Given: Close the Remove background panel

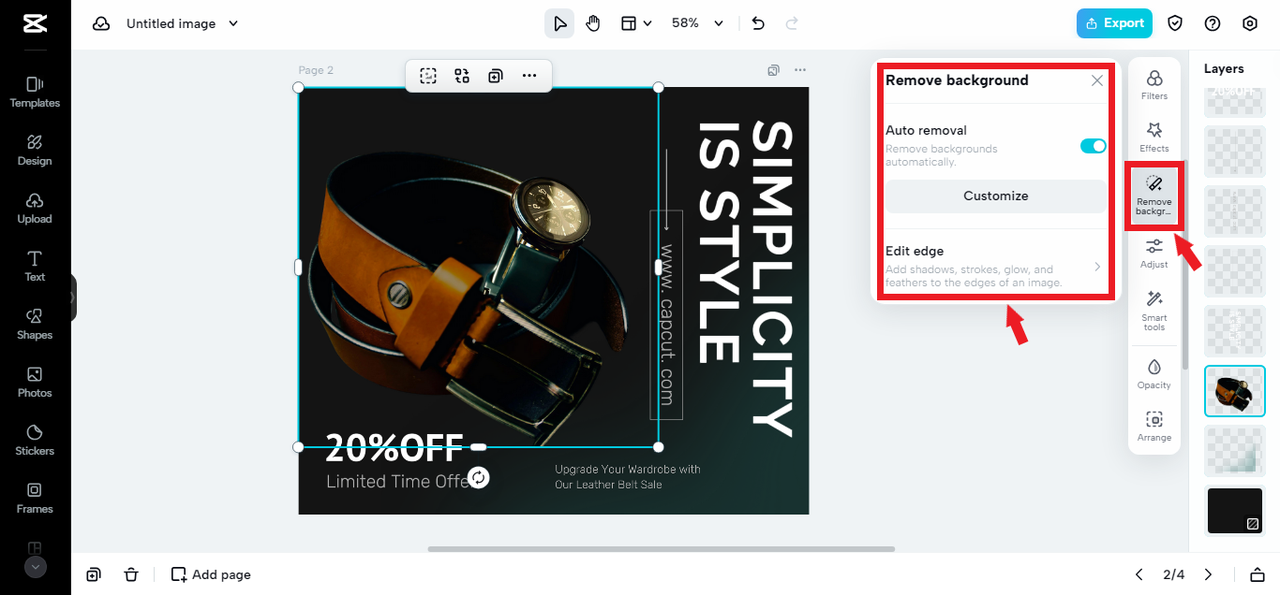Looking at the screenshot, I should 1097,80.
